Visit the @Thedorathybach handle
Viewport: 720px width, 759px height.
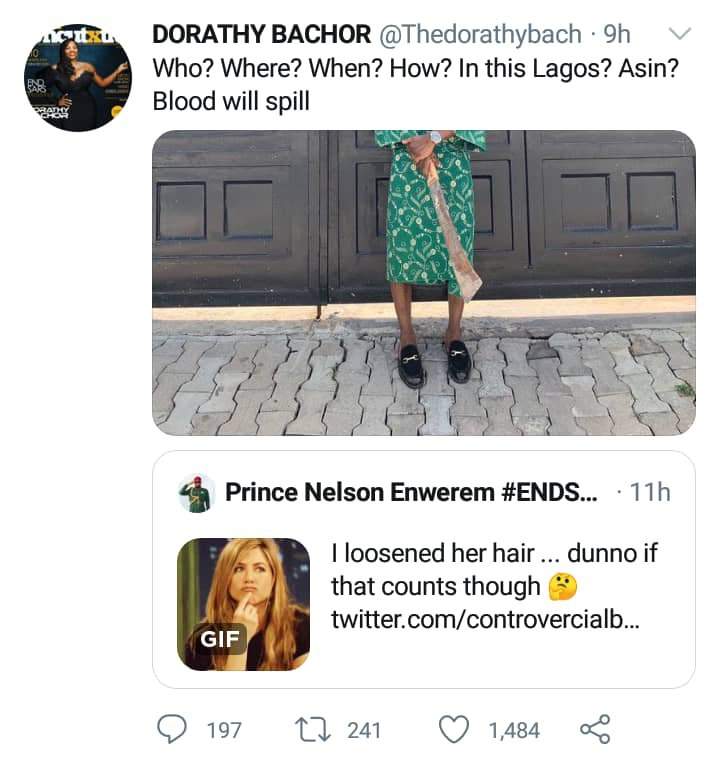[x=480, y=34]
